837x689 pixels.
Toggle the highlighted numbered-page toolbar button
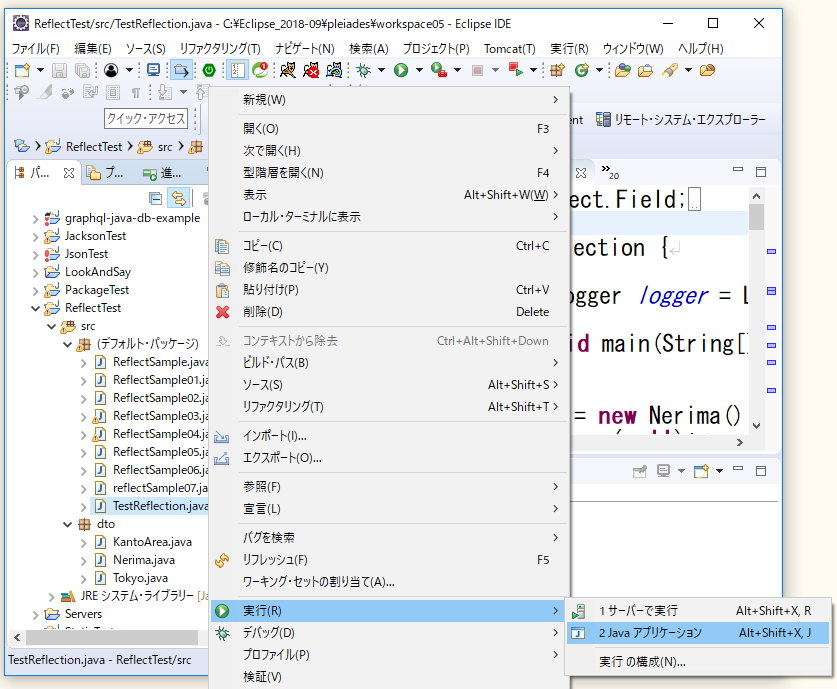tap(237, 70)
